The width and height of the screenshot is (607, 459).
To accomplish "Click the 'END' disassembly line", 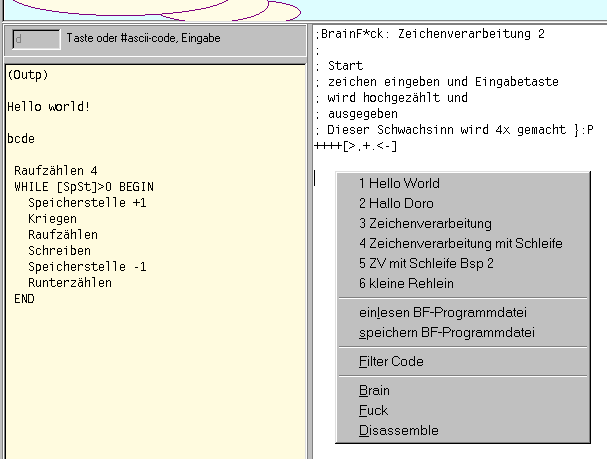I will 24,299.
